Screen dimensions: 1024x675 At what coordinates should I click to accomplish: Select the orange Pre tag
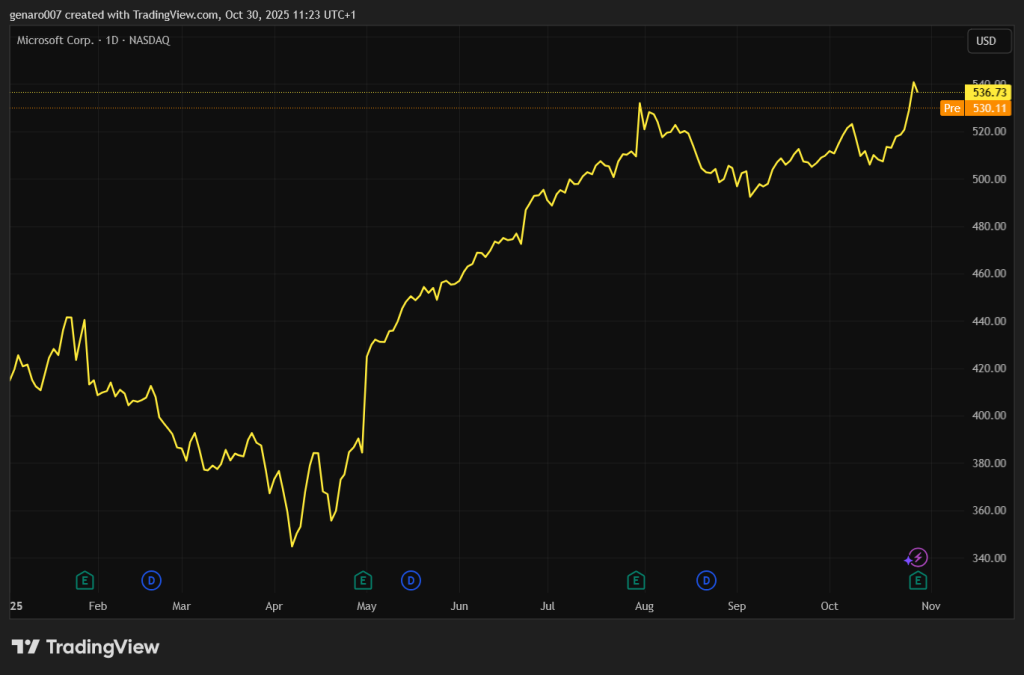[952, 108]
